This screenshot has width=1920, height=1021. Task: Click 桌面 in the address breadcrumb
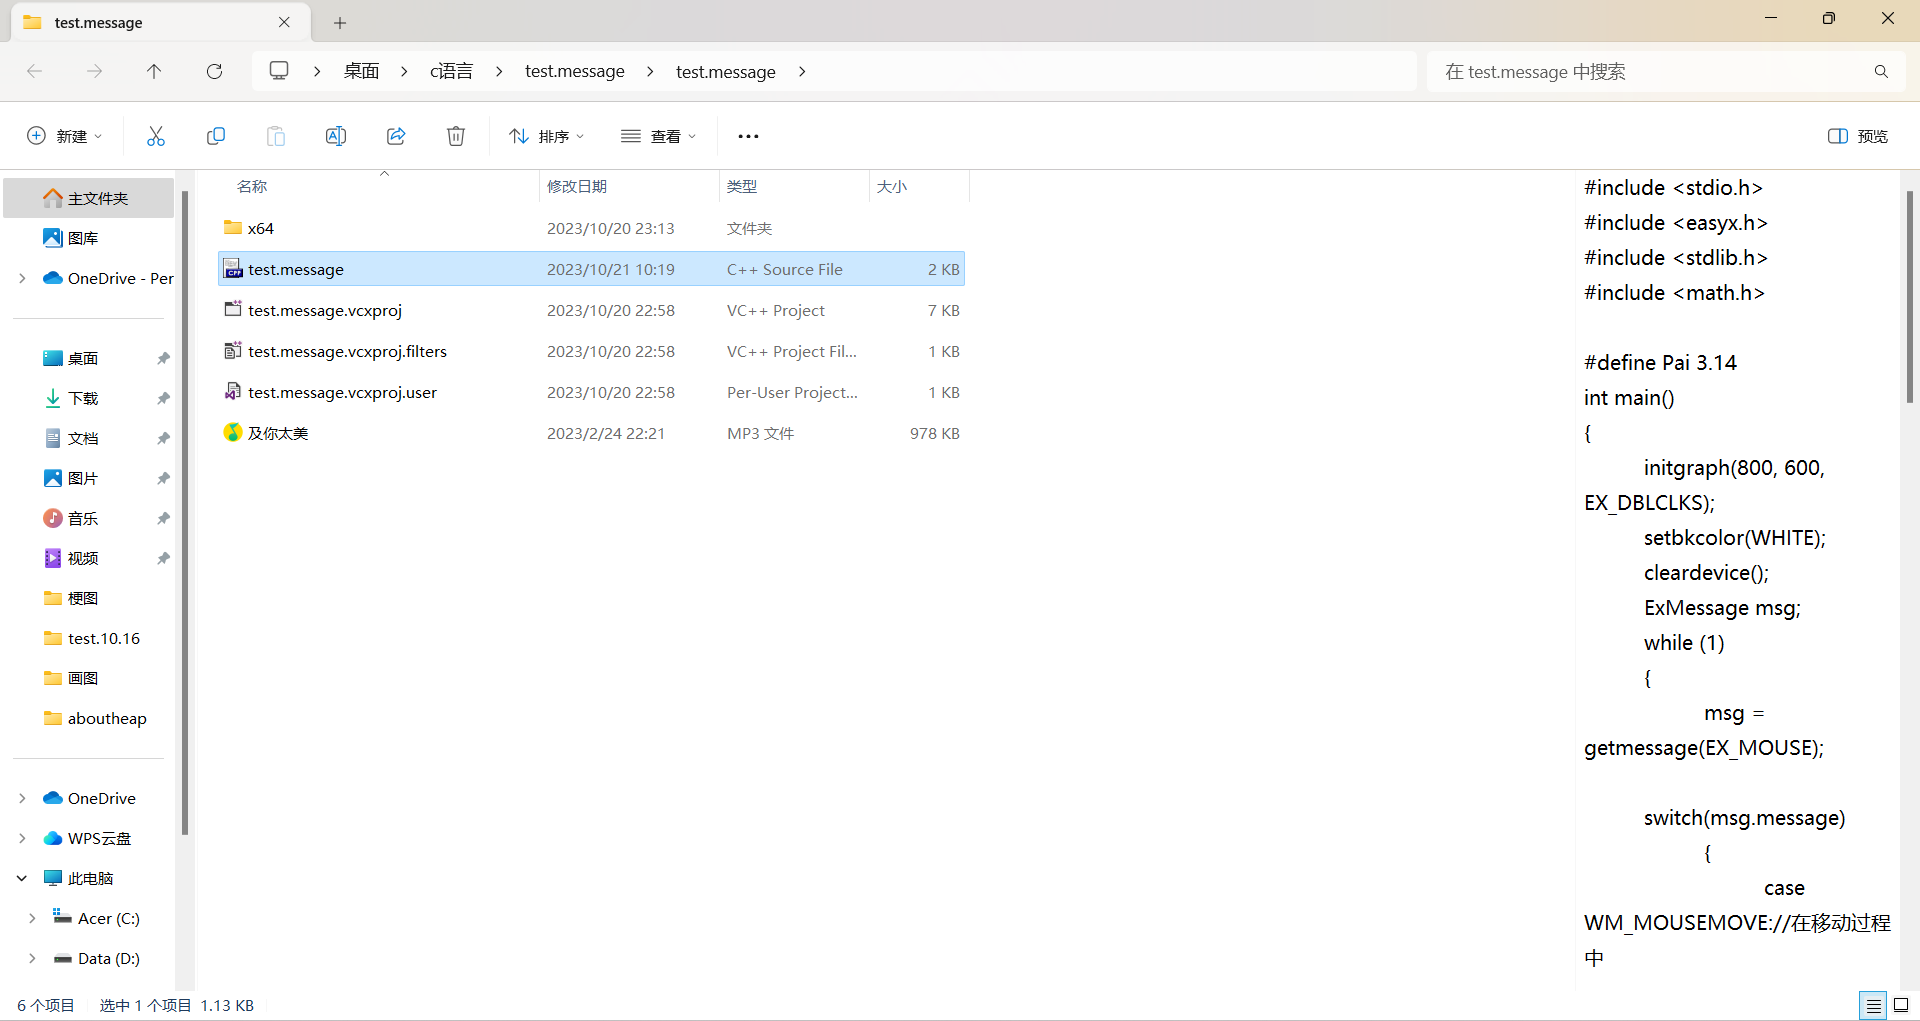(361, 71)
